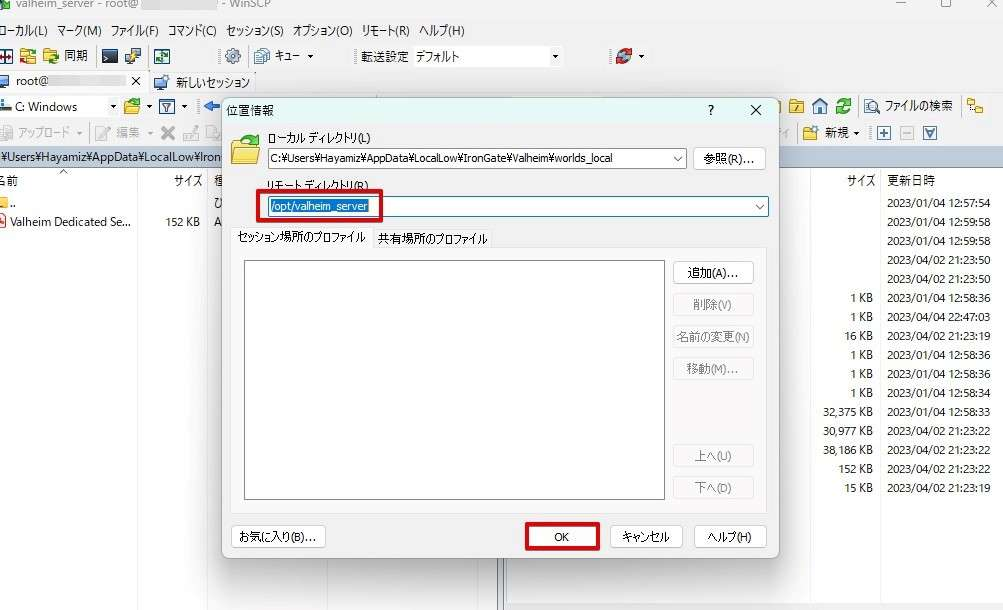Click the plus select-files icon in remote toolbar
The image size is (1003, 610).
tap(884, 133)
